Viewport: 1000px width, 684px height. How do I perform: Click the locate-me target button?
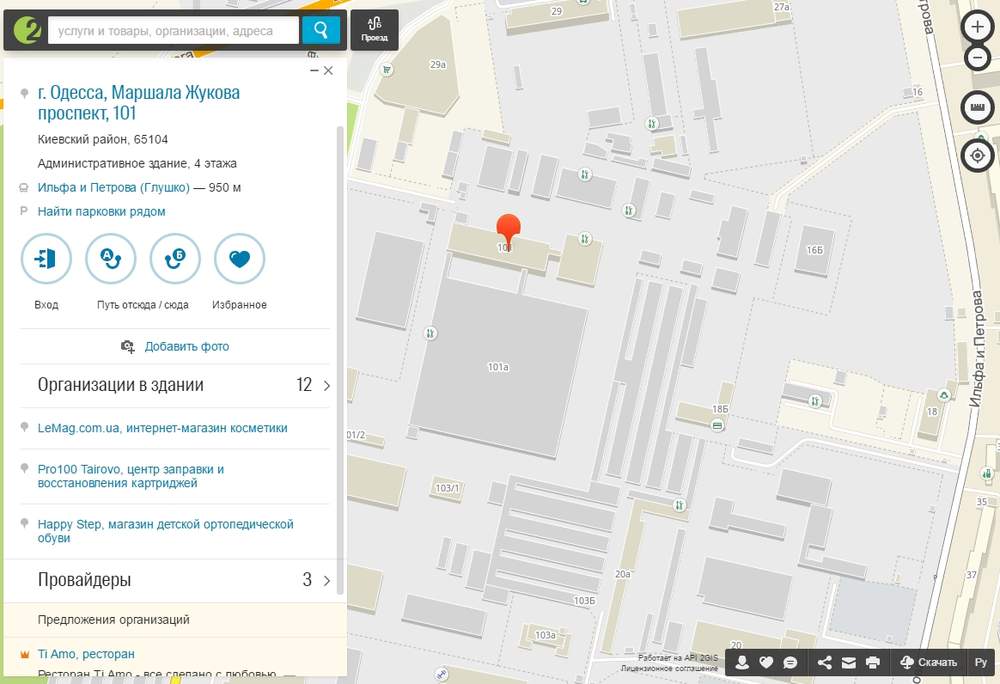click(977, 156)
